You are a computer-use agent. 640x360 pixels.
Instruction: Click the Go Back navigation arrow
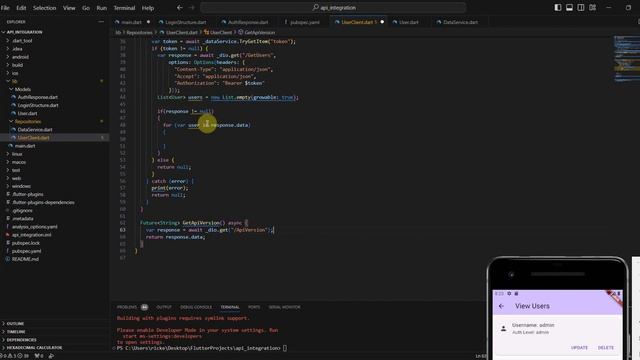coord(180,7)
